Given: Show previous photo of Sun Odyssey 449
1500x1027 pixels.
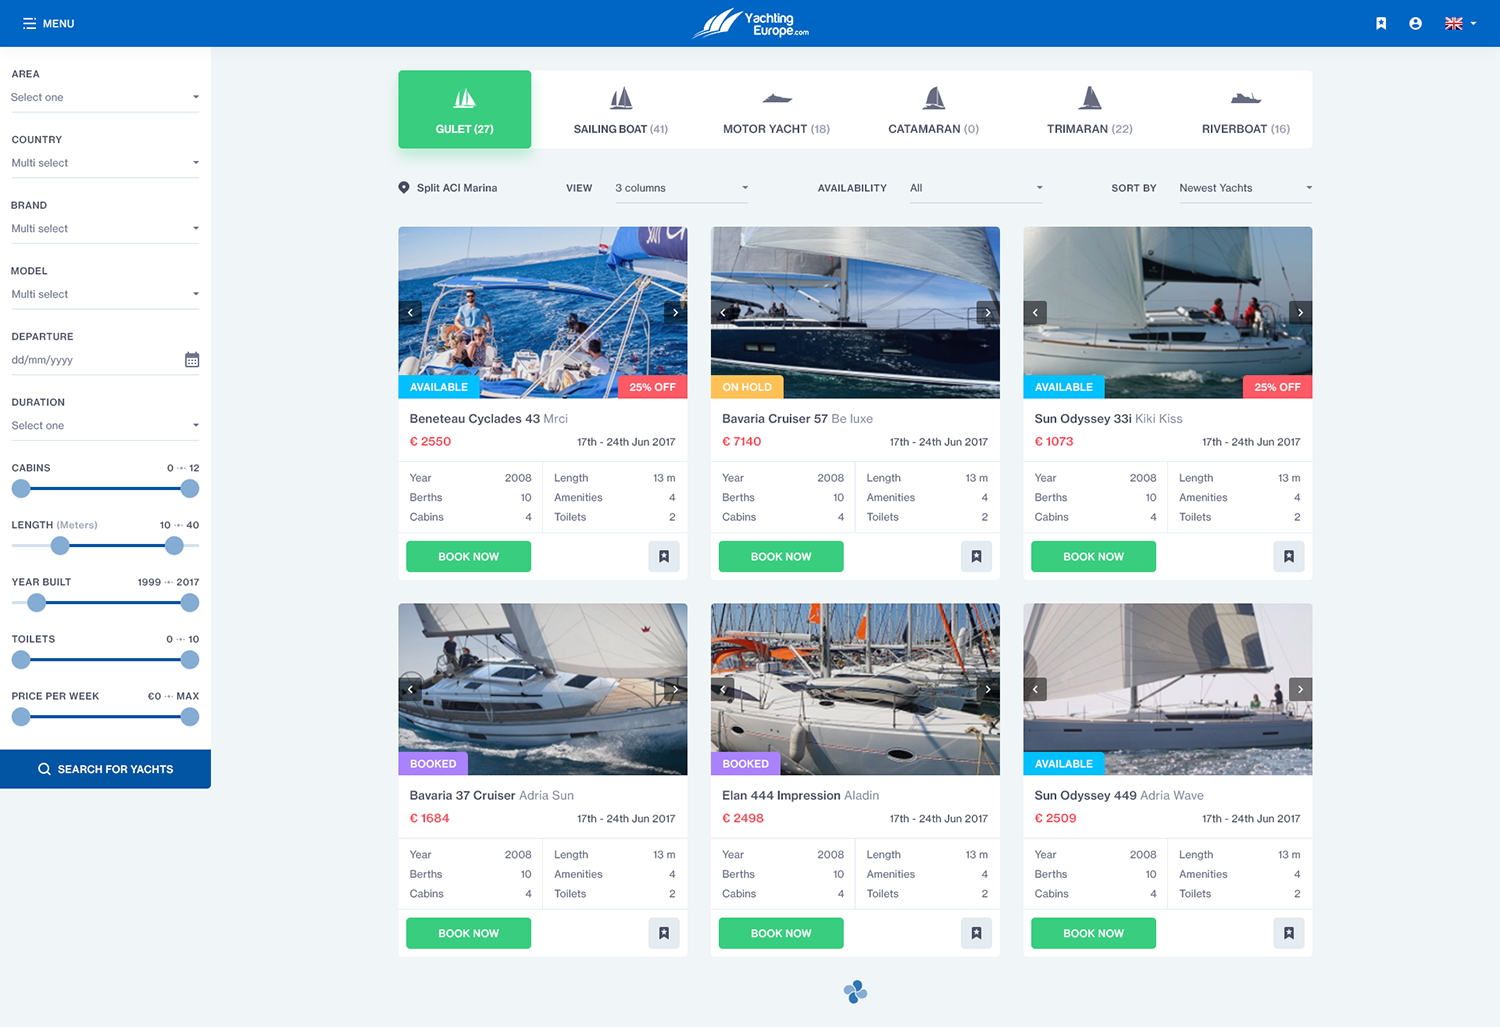Looking at the screenshot, I should coord(1035,689).
